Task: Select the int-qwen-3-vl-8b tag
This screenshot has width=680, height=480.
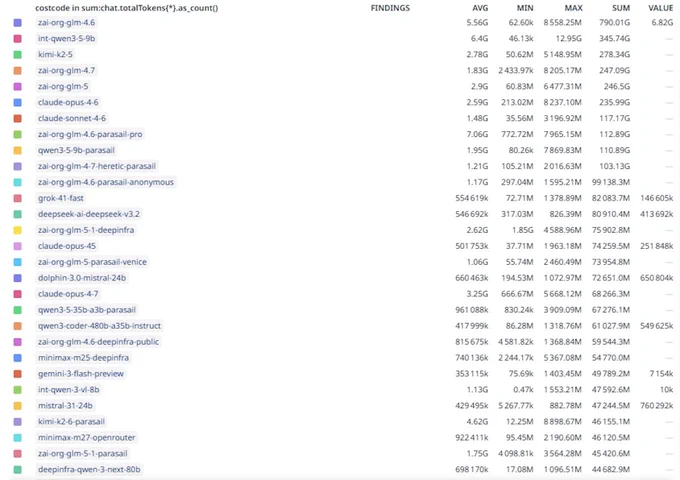Action: click(x=69, y=390)
